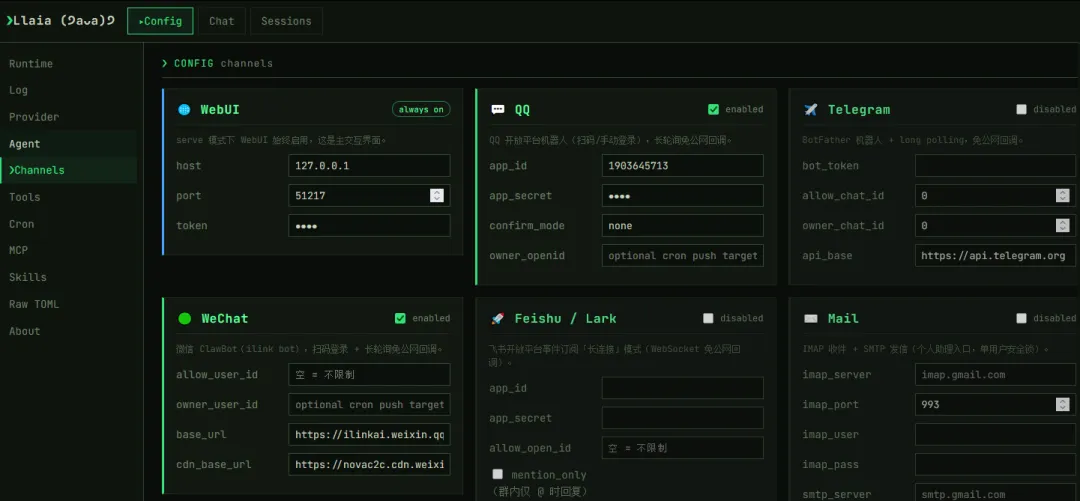
Task: Click the Feishu app_id field
Action: coord(683,388)
